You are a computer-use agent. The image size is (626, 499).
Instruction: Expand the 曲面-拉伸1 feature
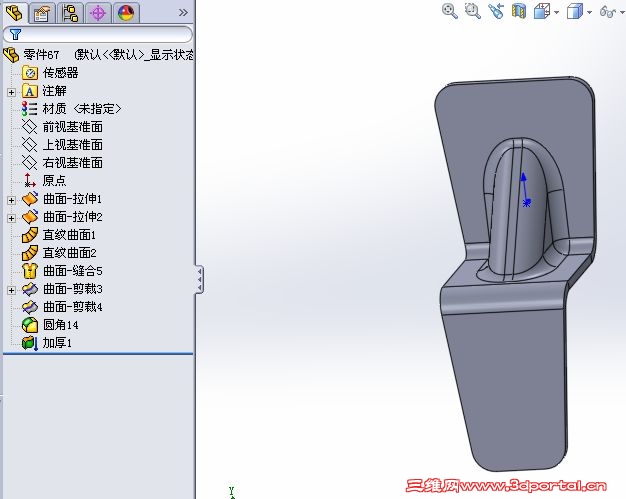pos(11,200)
